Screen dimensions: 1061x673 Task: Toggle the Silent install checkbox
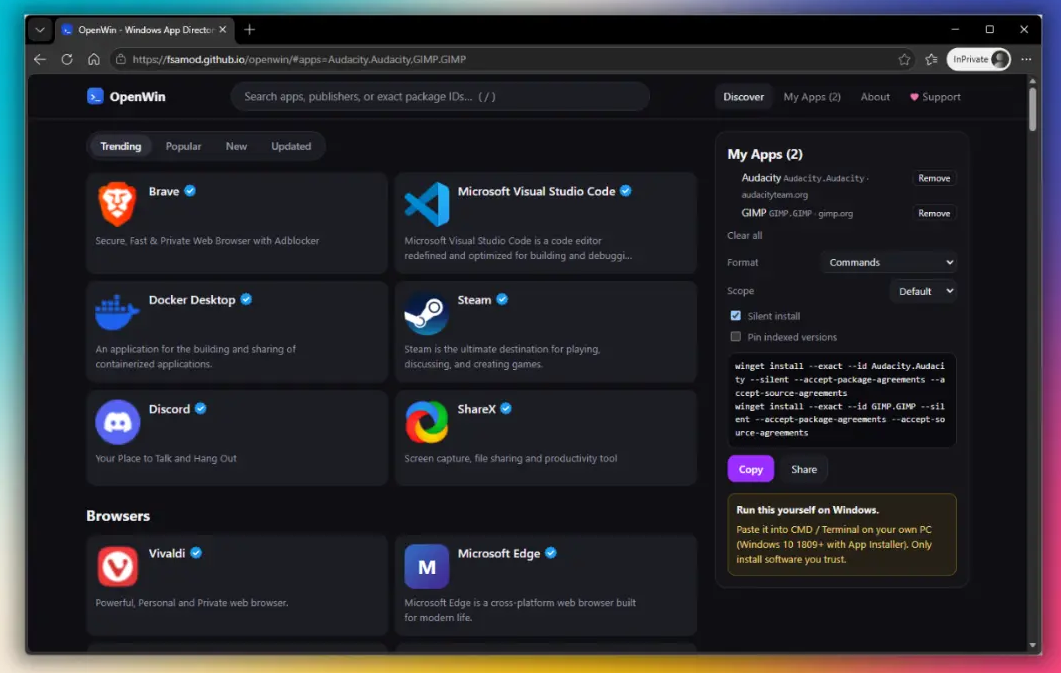tap(736, 315)
